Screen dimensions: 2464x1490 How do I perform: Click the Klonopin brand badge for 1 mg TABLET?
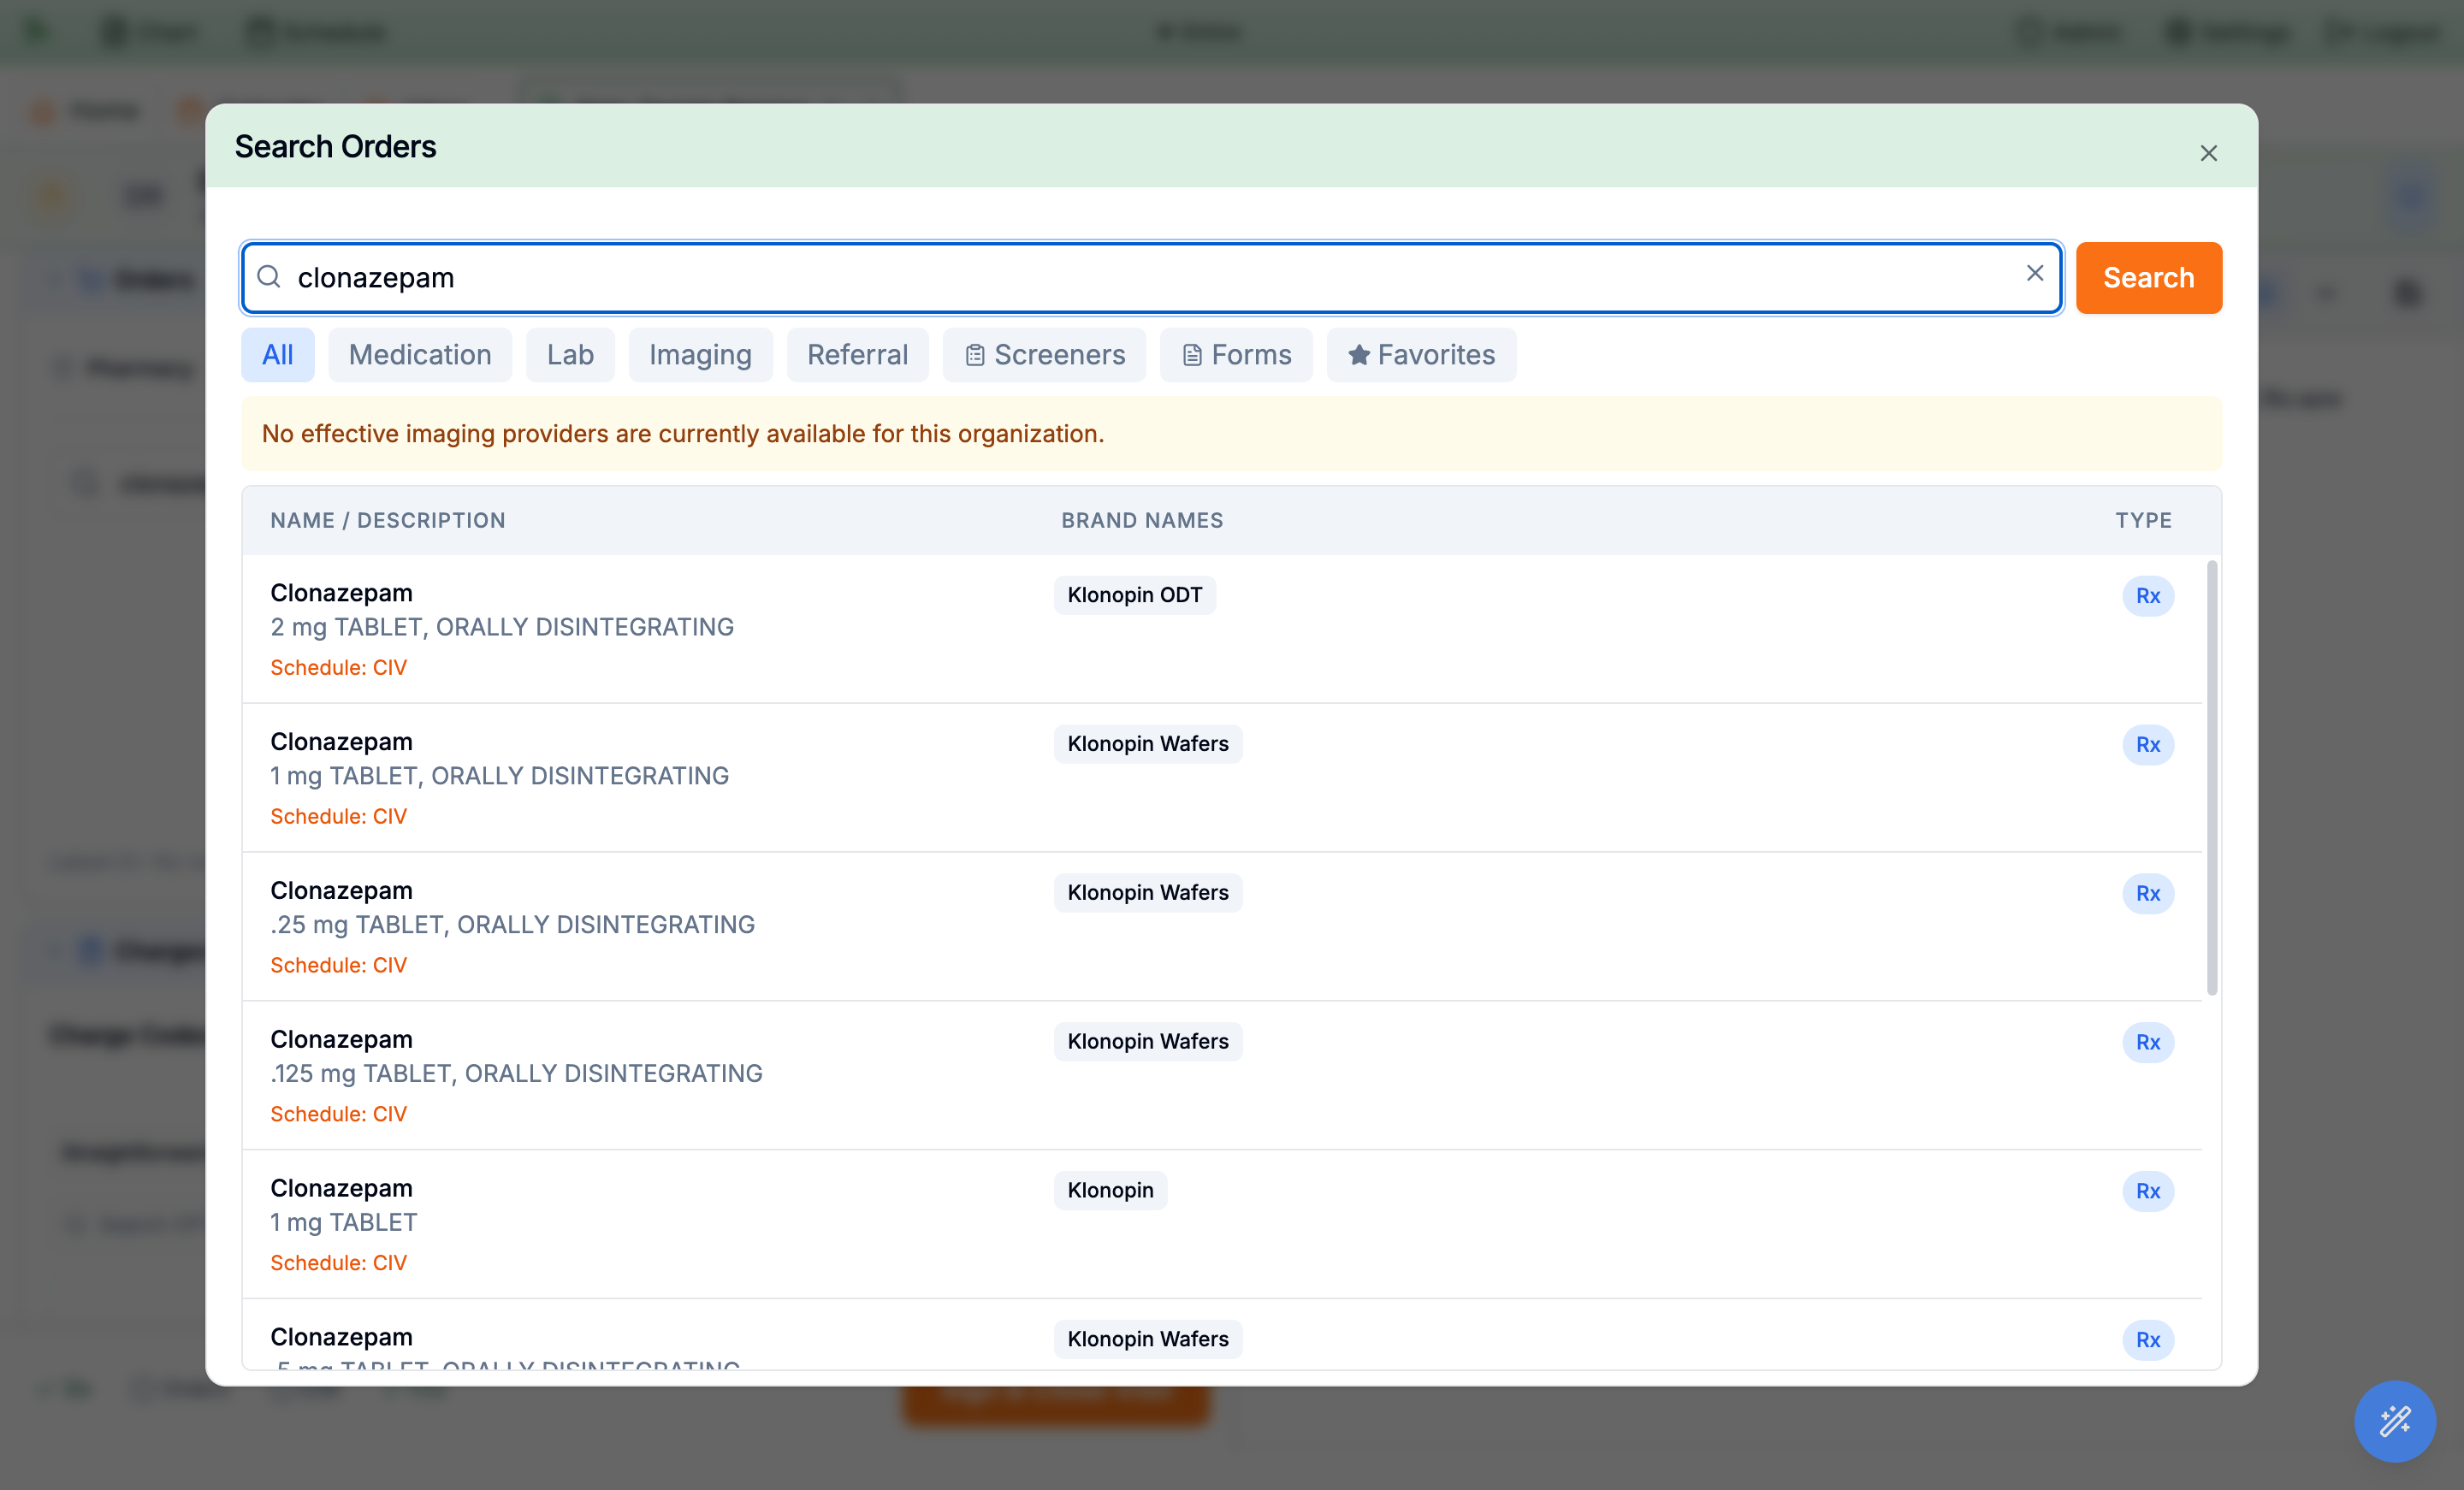pos(1110,1191)
